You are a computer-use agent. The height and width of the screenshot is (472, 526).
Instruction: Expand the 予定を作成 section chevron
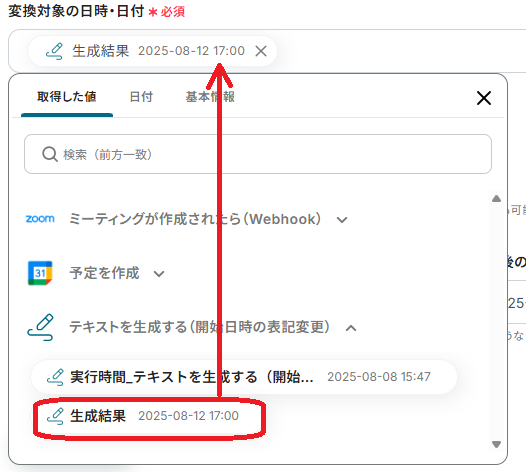tap(159, 274)
